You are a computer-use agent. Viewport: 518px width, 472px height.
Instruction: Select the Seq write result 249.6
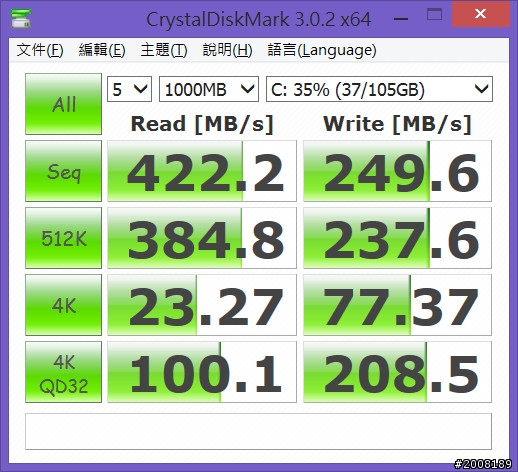(397, 171)
